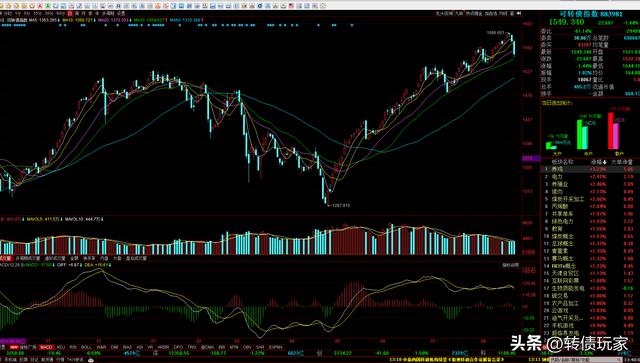Select the 天津自贸区 sector row
This screenshot has height=363, width=640.
(x=590, y=273)
